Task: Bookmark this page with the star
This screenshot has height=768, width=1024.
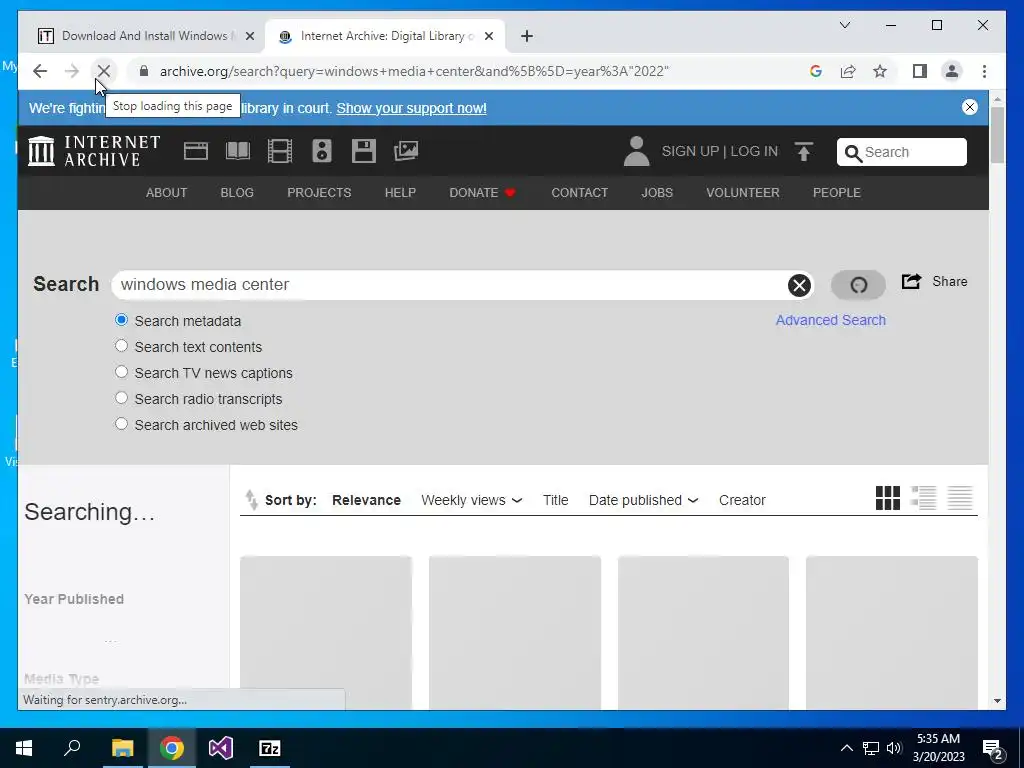Action: [880, 71]
